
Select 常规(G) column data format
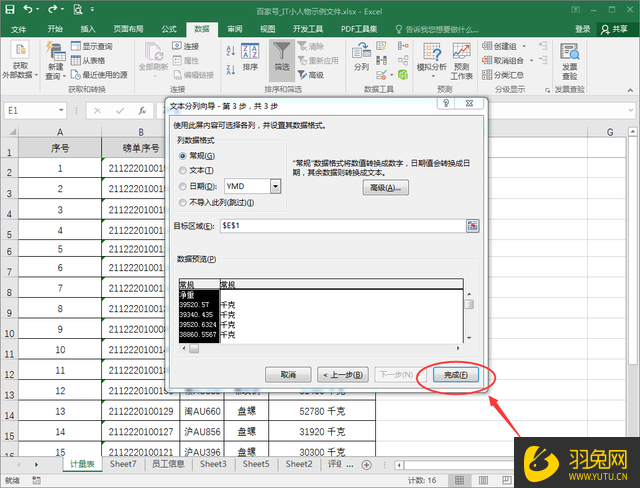point(197,156)
